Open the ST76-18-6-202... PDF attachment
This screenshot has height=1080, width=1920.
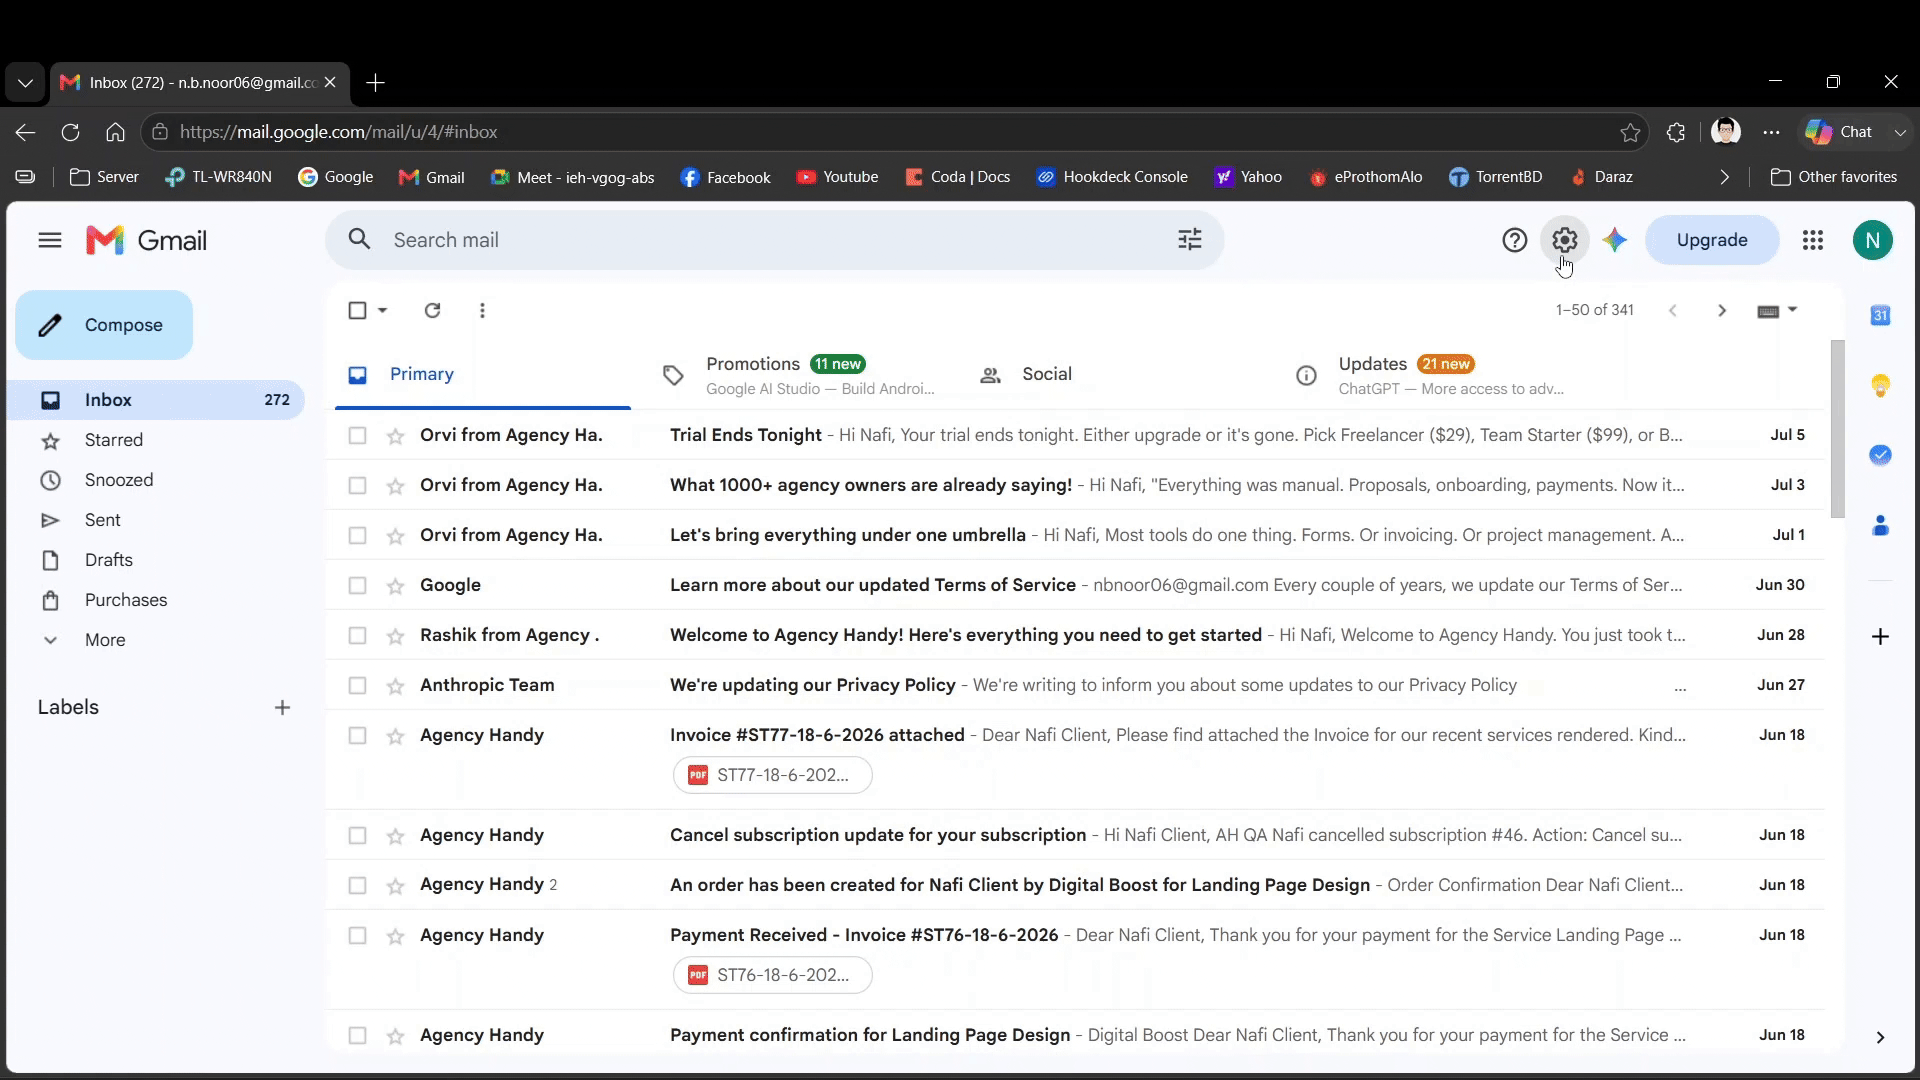coord(772,975)
